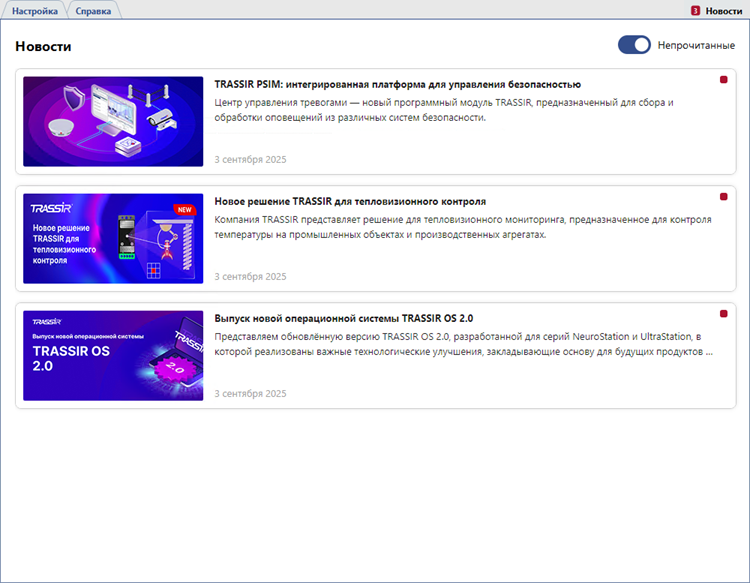Open TRASSIR OS 2.0 banner thumbnail

click(113, 356)
